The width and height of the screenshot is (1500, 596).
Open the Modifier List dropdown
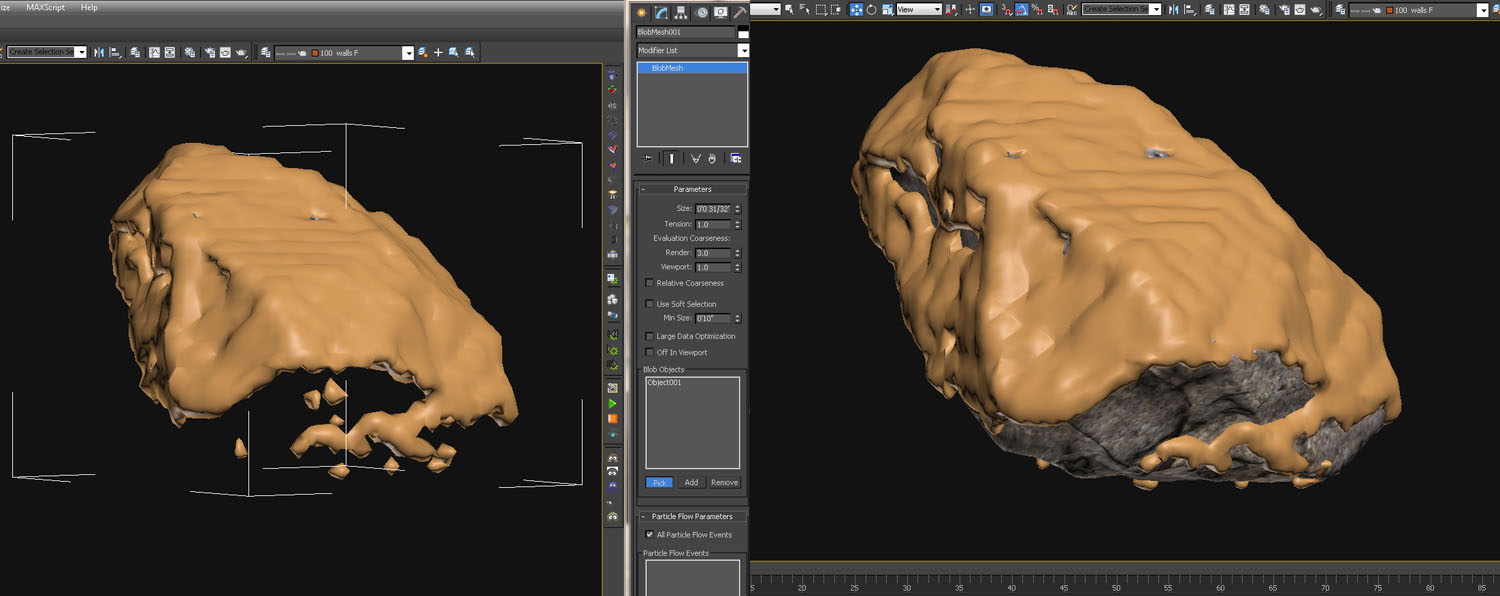click(x=743, y=50)
